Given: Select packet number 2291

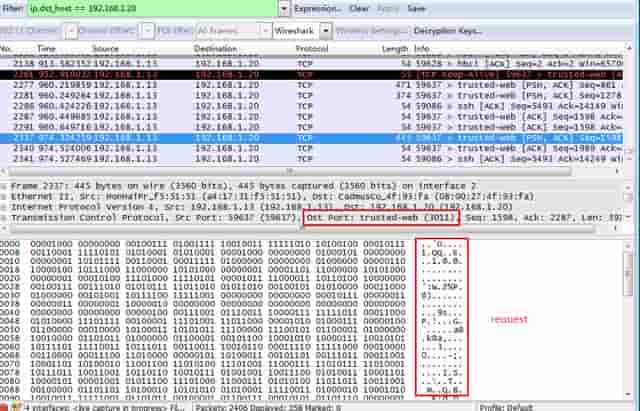Looking at the screenshot, I should tap(311, 127).
